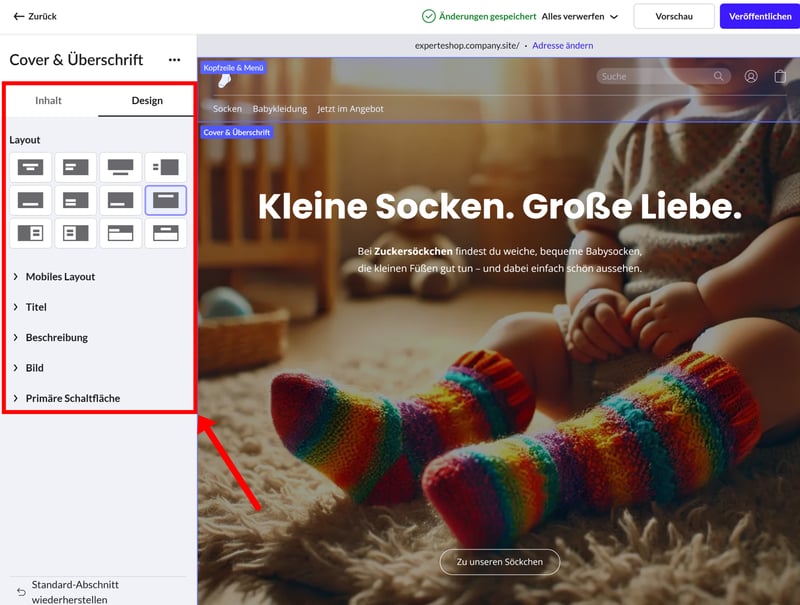800x605 pixels.
Task: Open the Alles verwerfen dropdown
Action: click(580, 16)
